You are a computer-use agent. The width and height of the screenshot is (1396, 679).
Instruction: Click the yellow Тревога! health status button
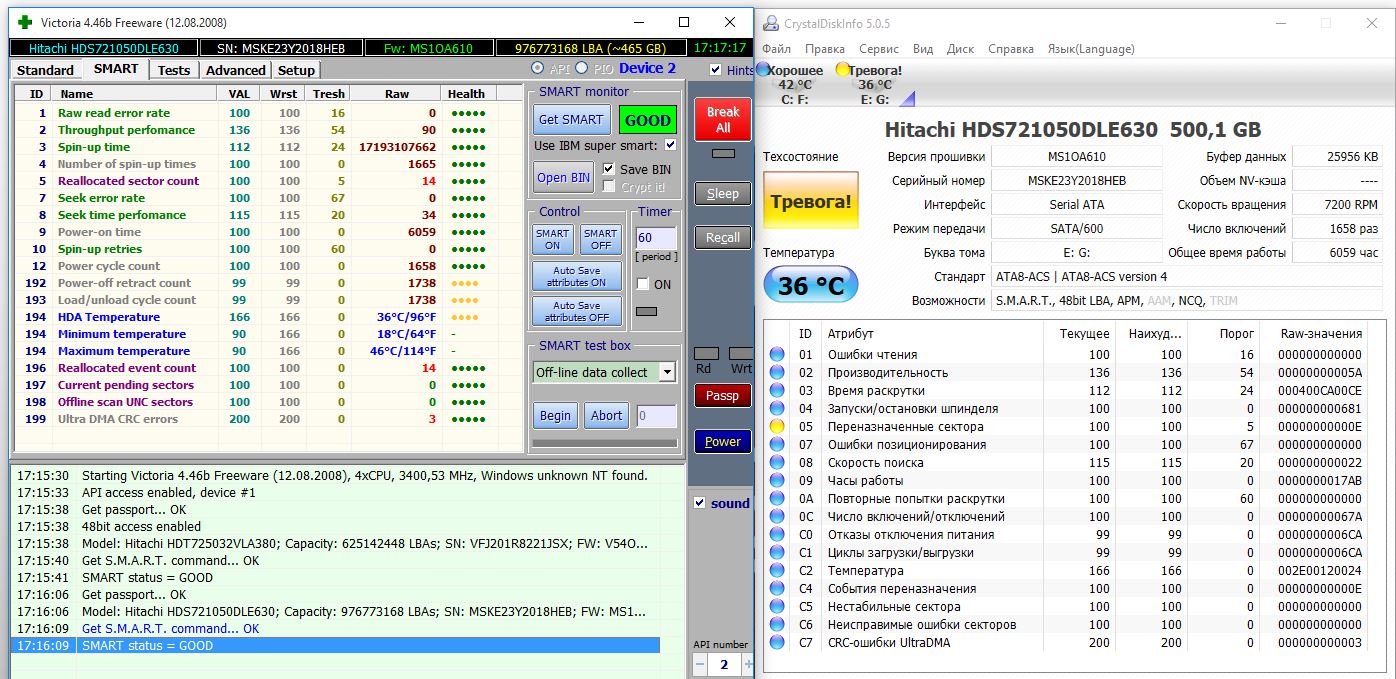coord(810,202)
